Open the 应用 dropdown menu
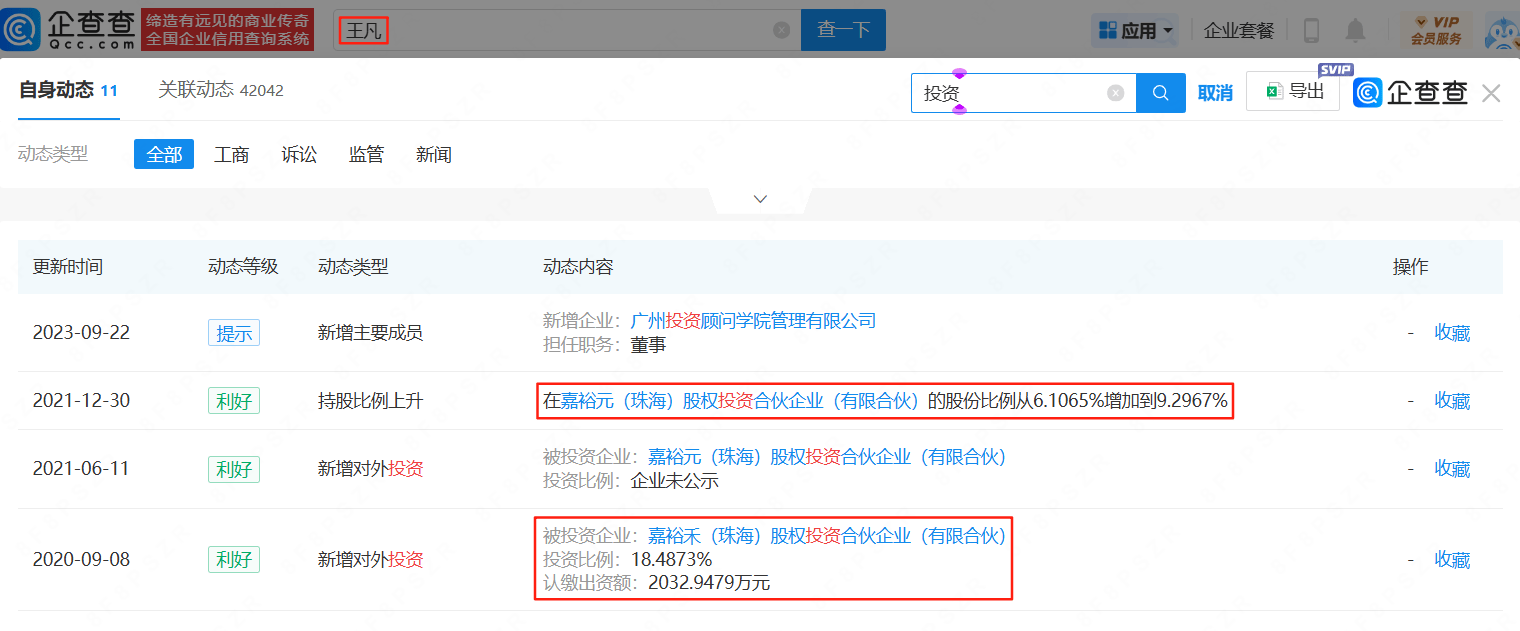Image resolution: width=1520 pixels, height=631 pixels. click(1134, 31)
